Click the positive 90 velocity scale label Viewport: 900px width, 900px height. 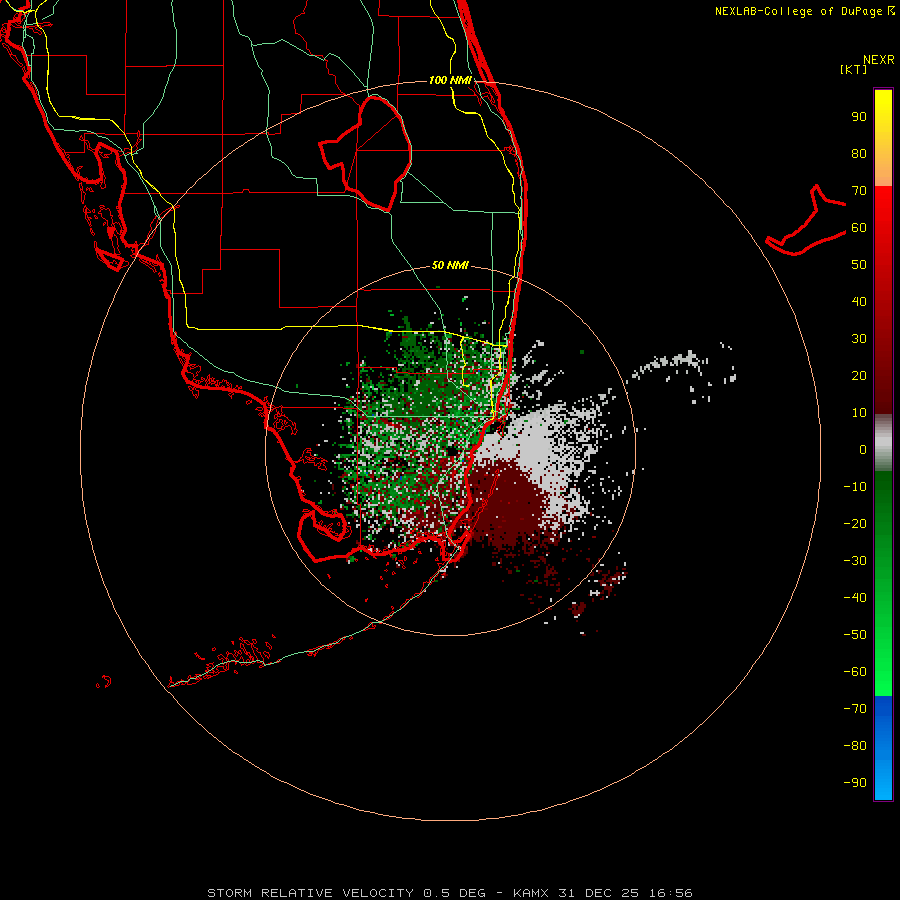(859, 117)
